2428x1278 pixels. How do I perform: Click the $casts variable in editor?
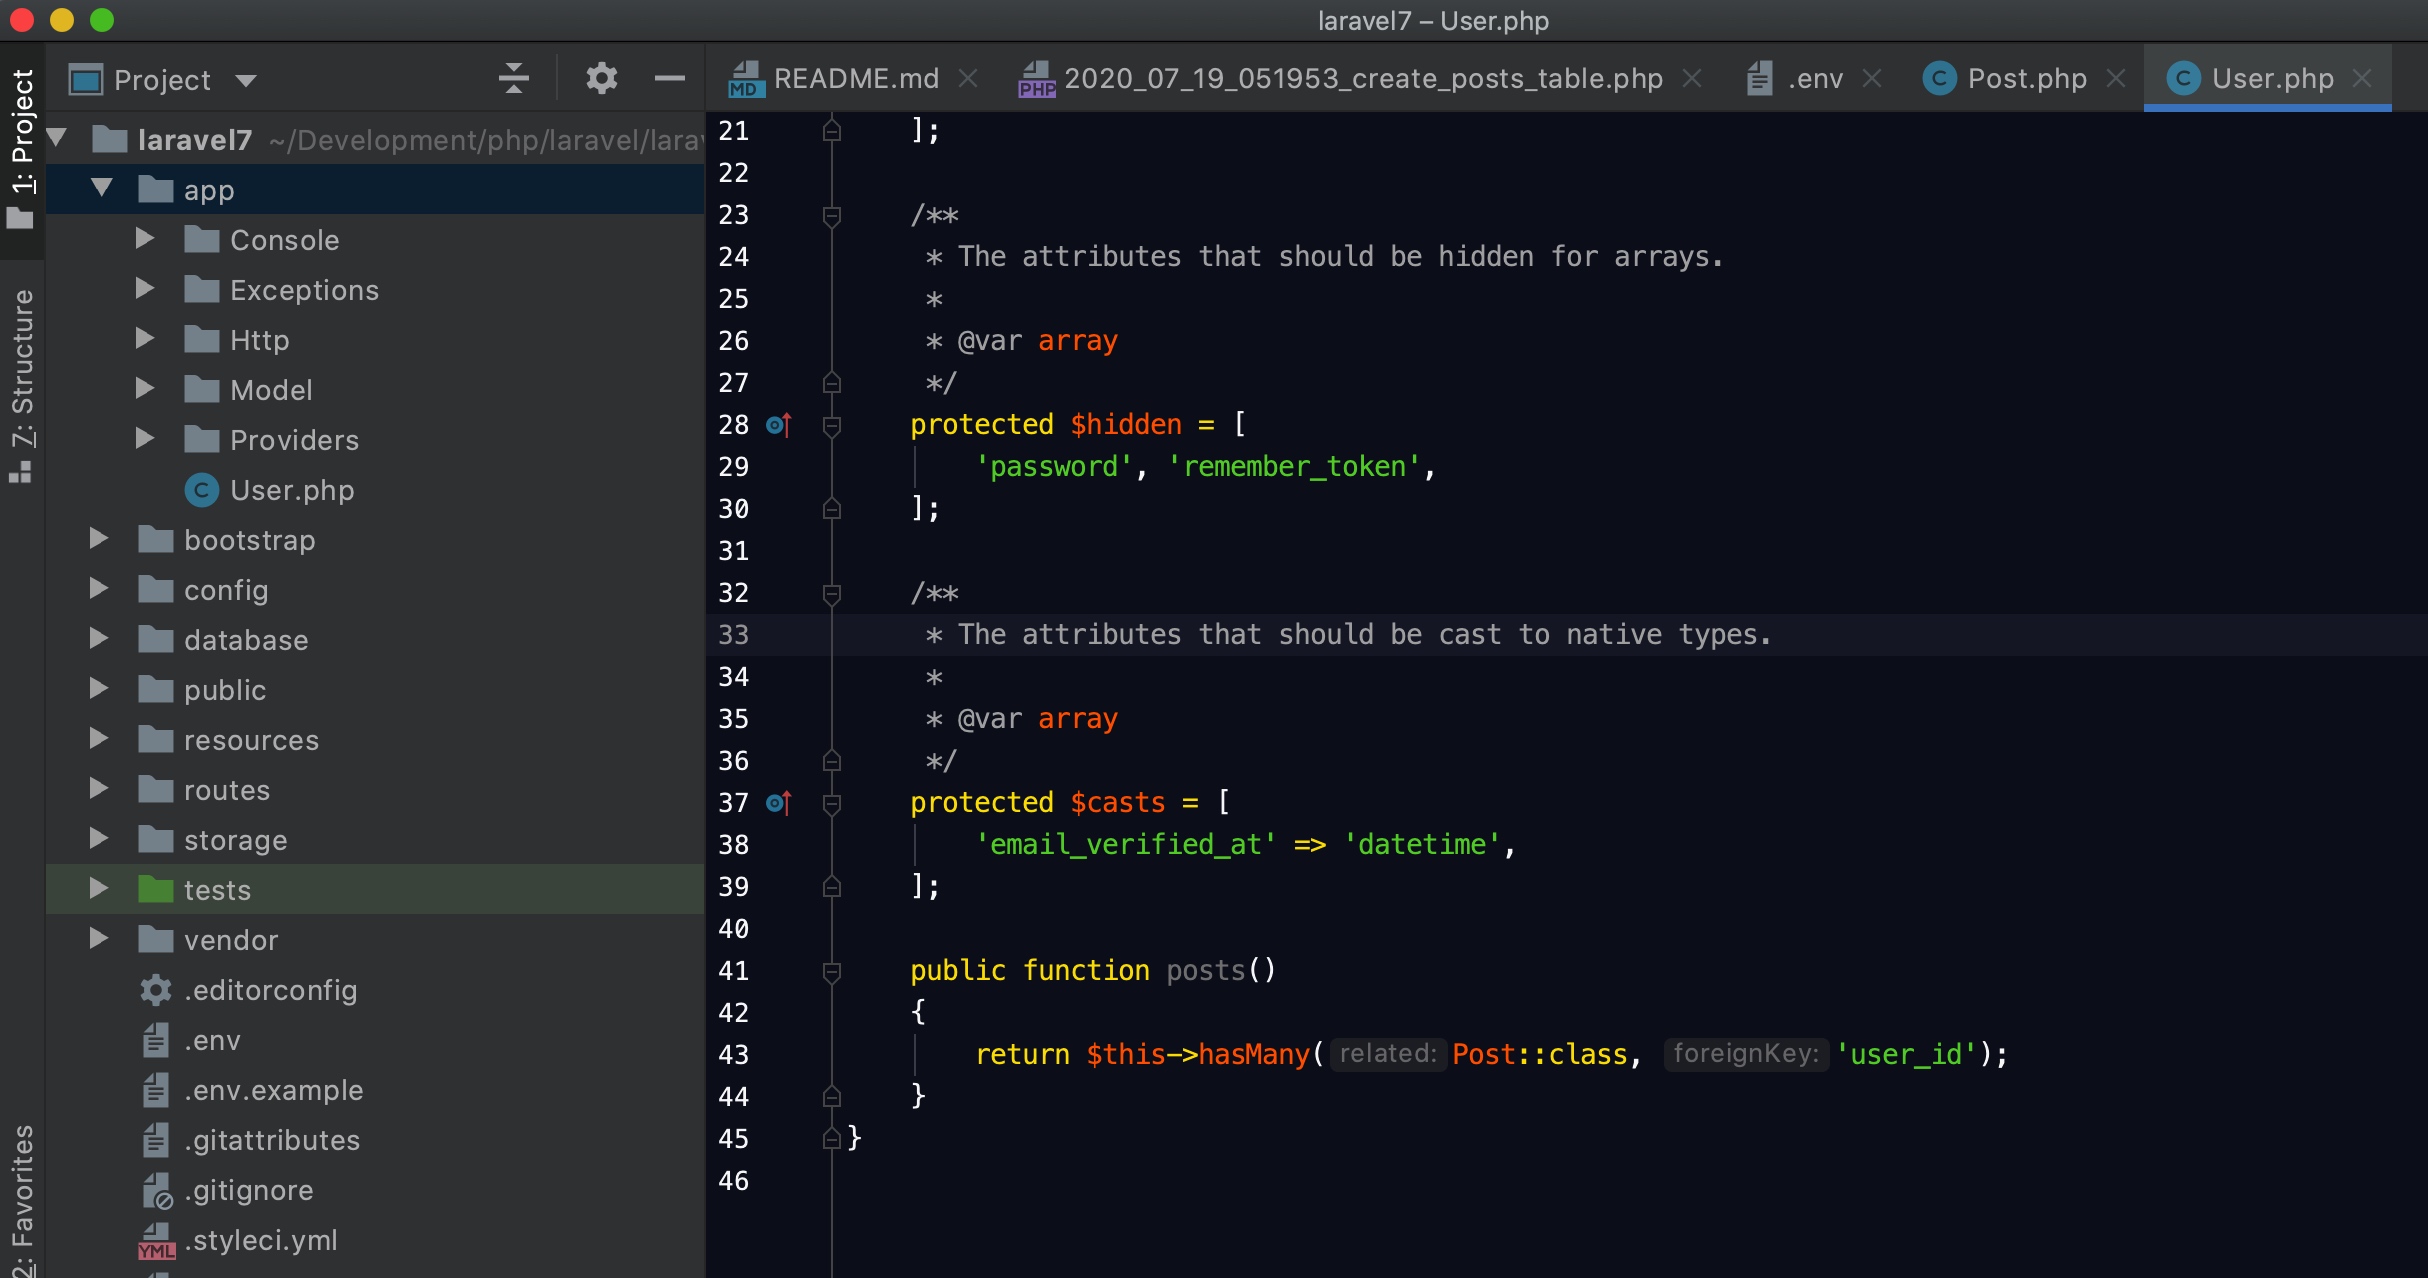pyautogui.click(x=1118, y=803)
